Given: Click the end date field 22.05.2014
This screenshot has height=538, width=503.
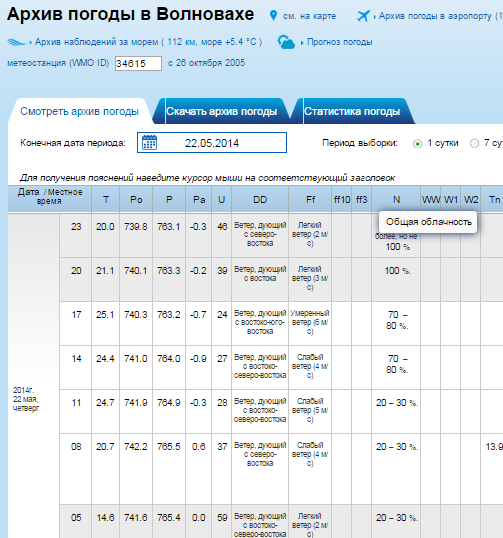Looking at the screenshot, I should click(212, 142).
